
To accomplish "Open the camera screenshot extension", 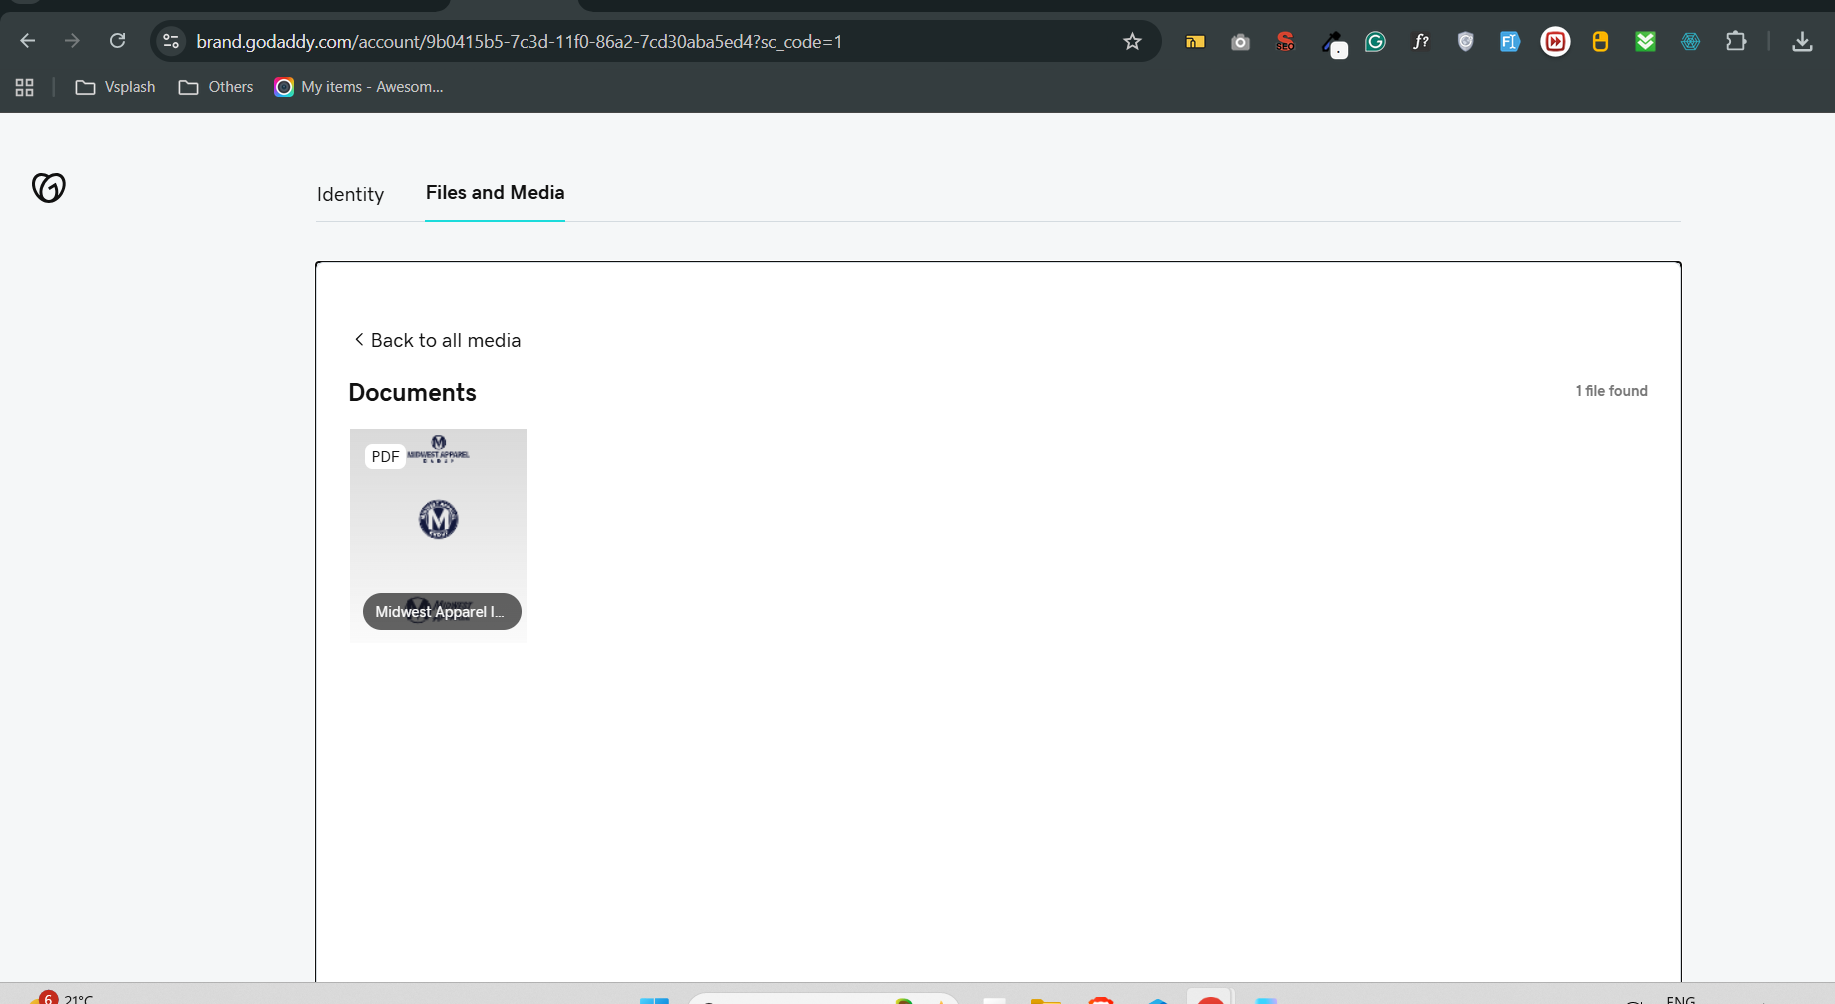I will 1240,41.
